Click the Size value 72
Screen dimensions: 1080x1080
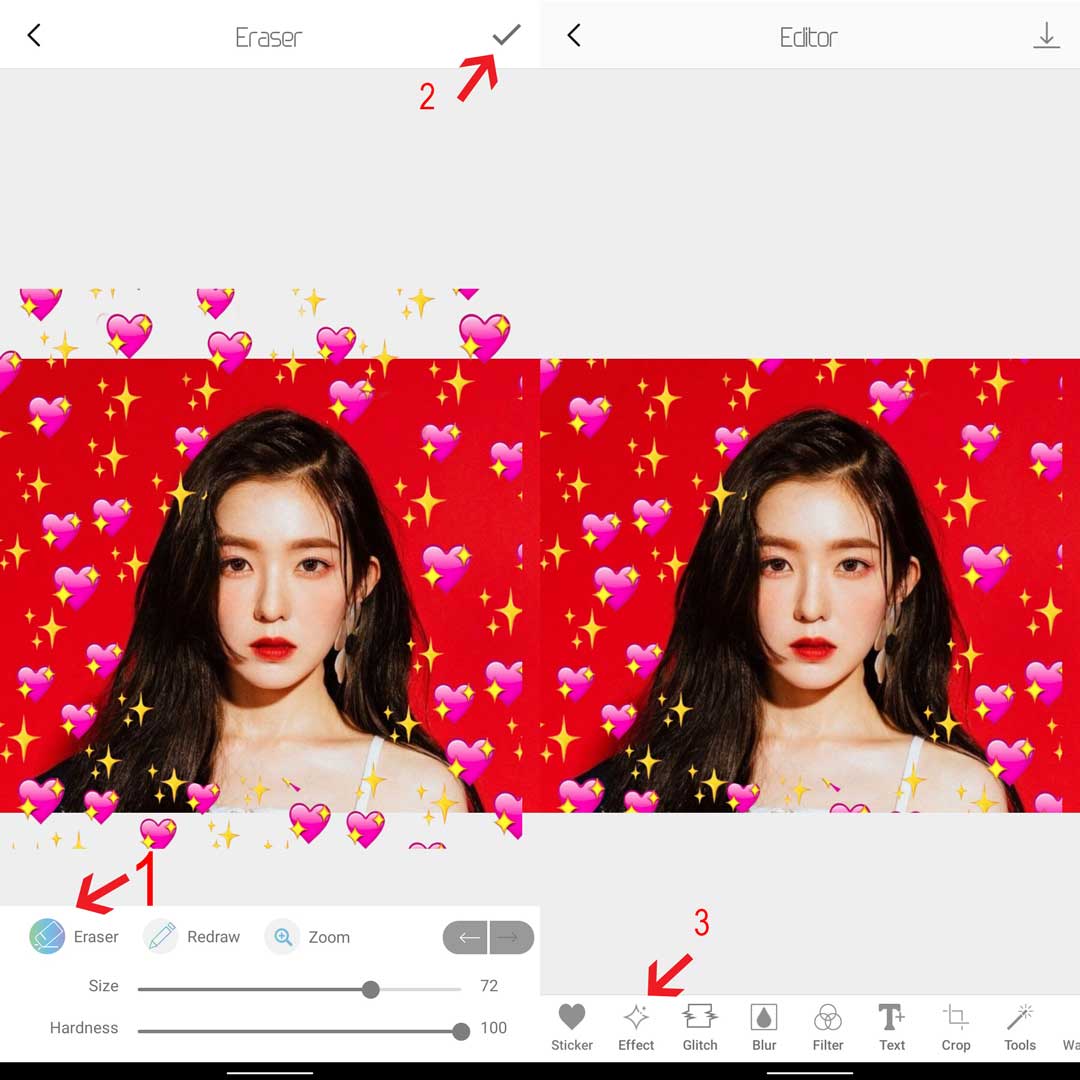(489, 986)
